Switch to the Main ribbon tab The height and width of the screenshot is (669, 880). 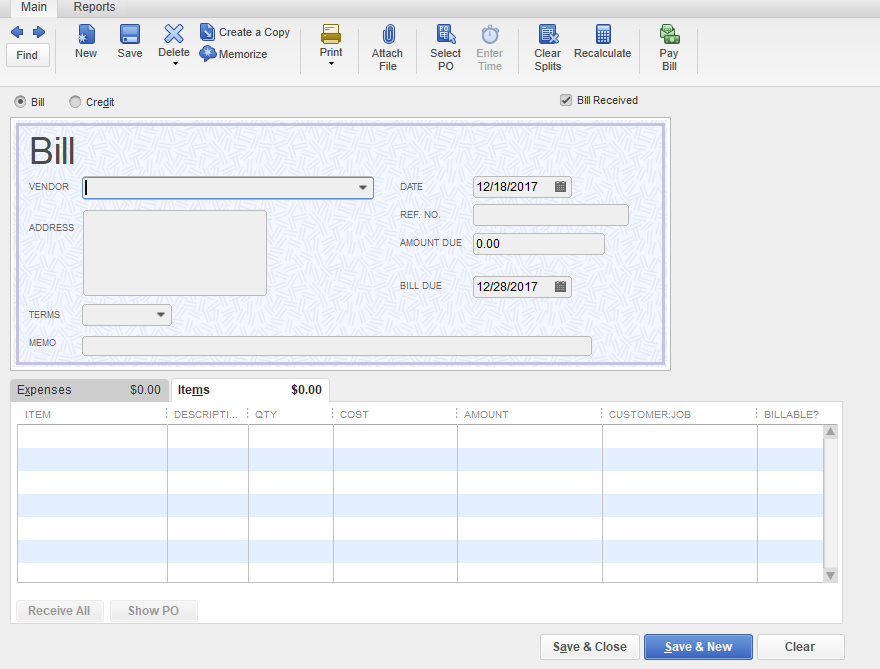coord(34,7)
